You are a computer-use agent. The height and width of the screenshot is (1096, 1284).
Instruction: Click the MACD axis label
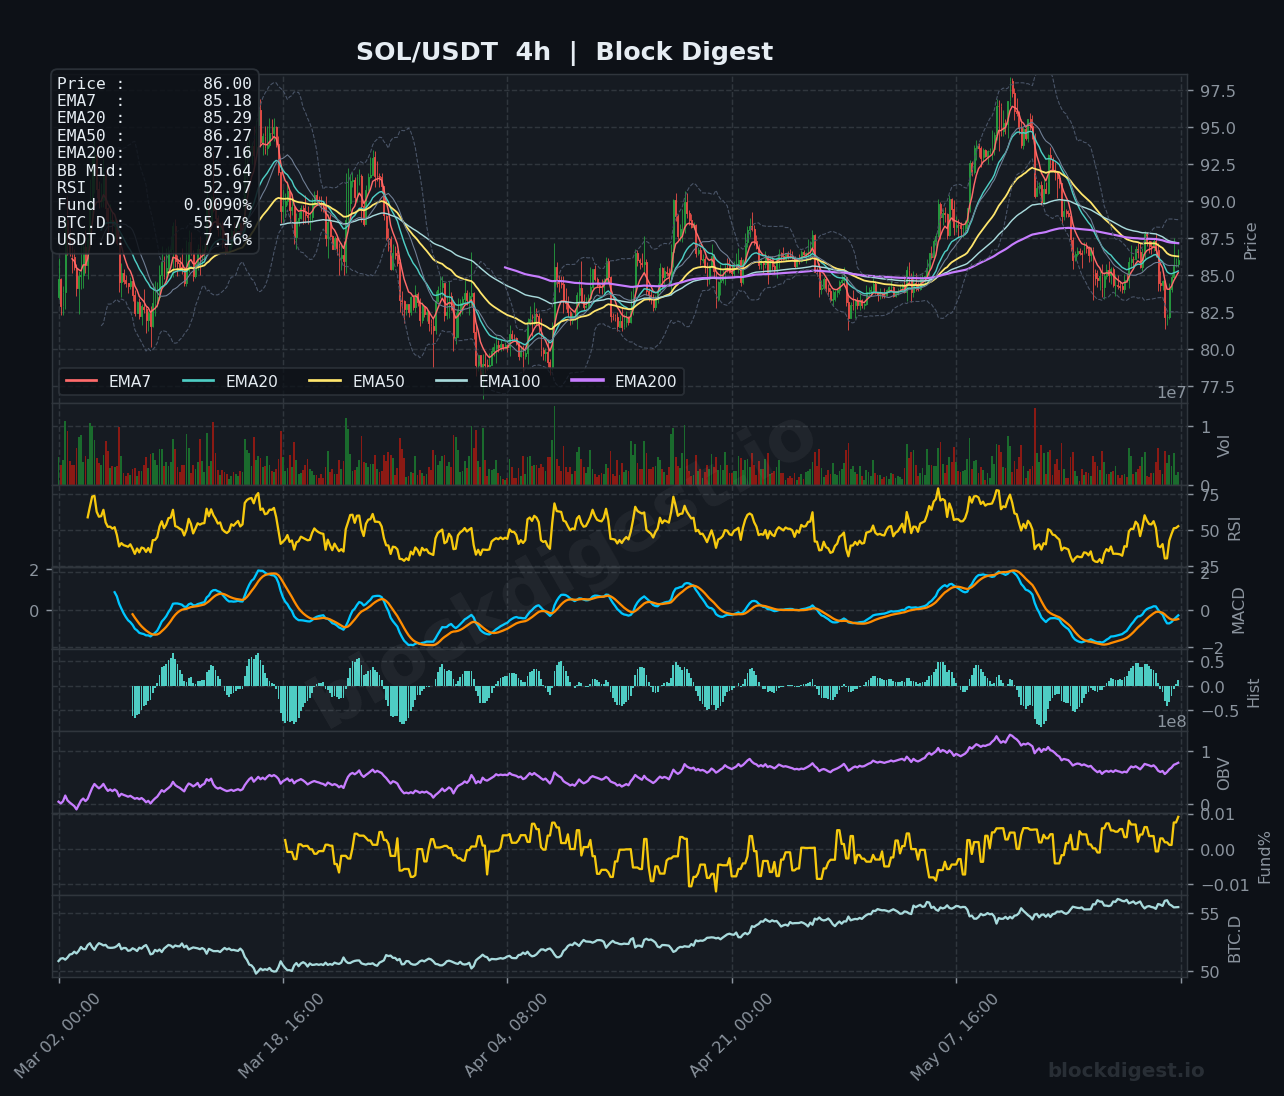coord(1239,610)
